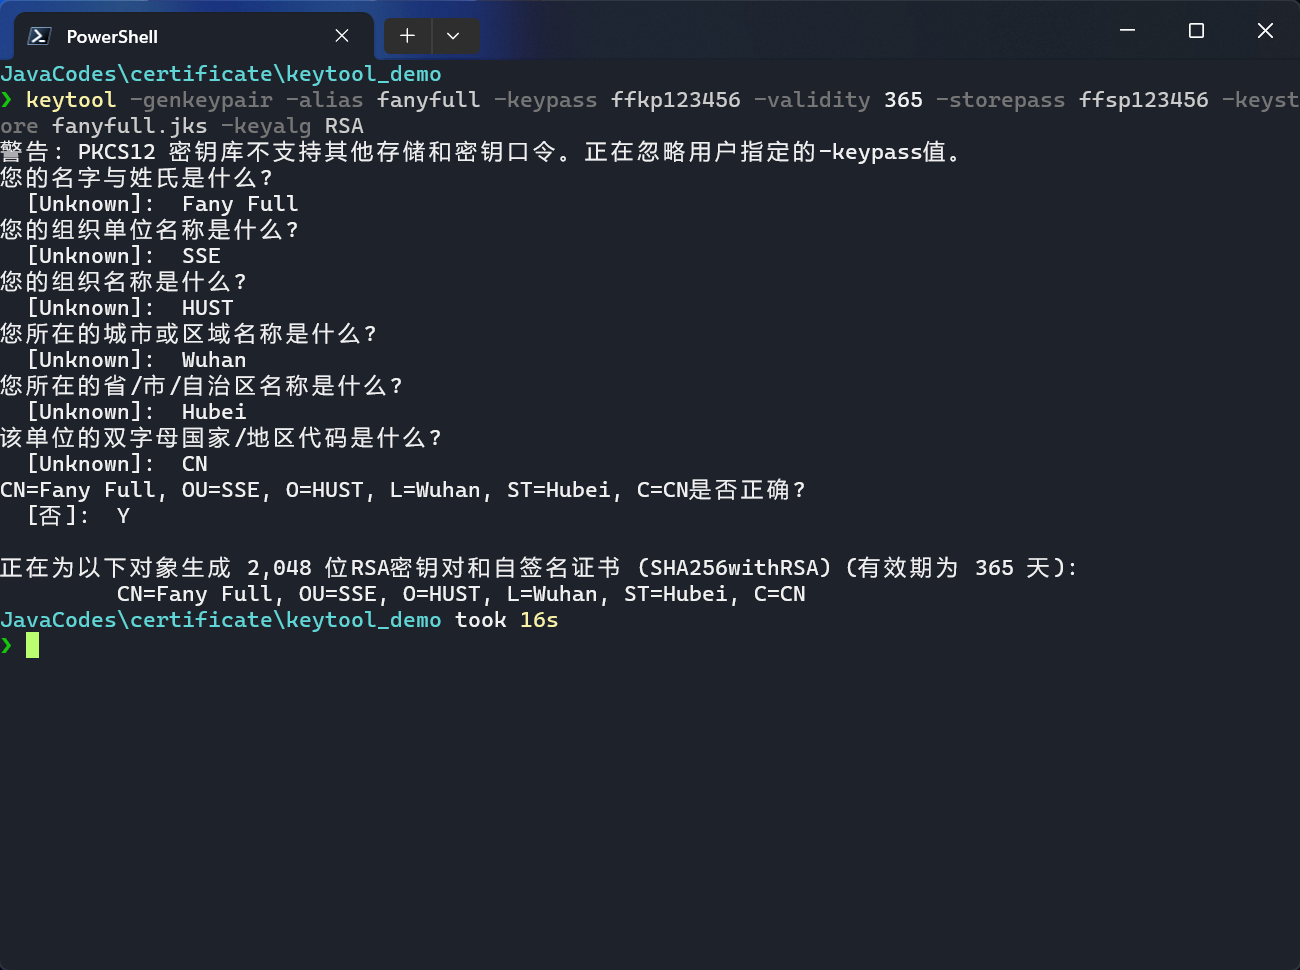Click the Wuhan city answer
The width and height of the screenshot is (1300, 970).
[213, 360]
